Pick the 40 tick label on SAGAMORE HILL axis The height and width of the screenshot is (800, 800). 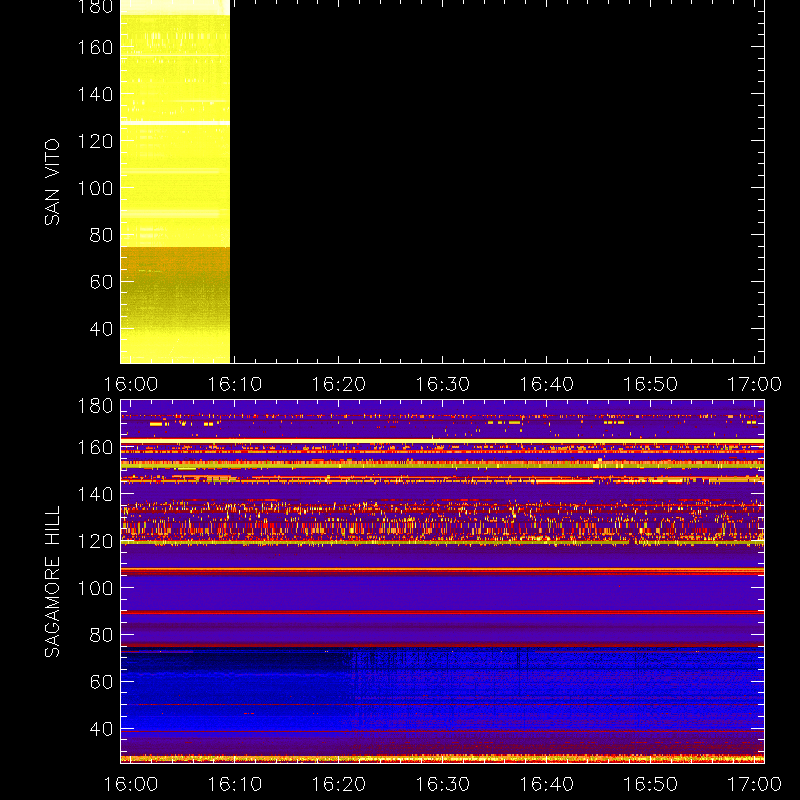[x=101, y=729]
